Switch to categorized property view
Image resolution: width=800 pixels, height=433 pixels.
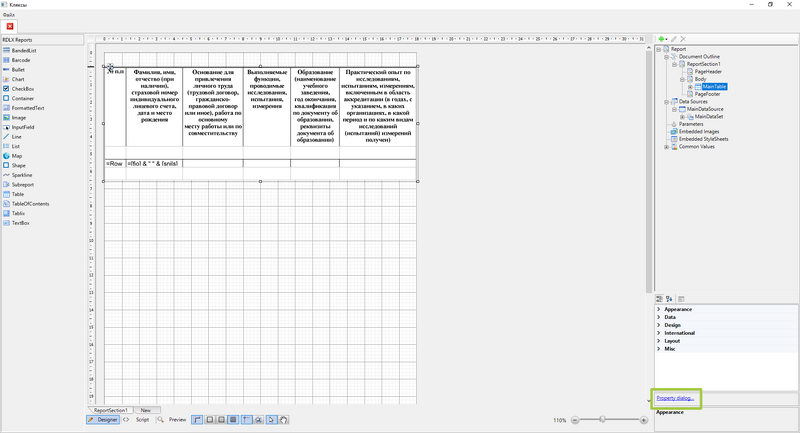click(660, 299)
